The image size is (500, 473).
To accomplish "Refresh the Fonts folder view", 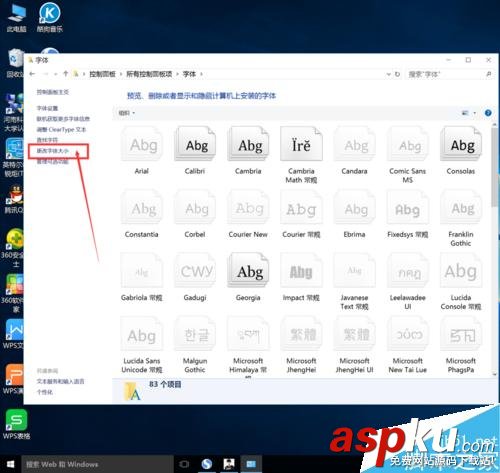I will 397,74.
